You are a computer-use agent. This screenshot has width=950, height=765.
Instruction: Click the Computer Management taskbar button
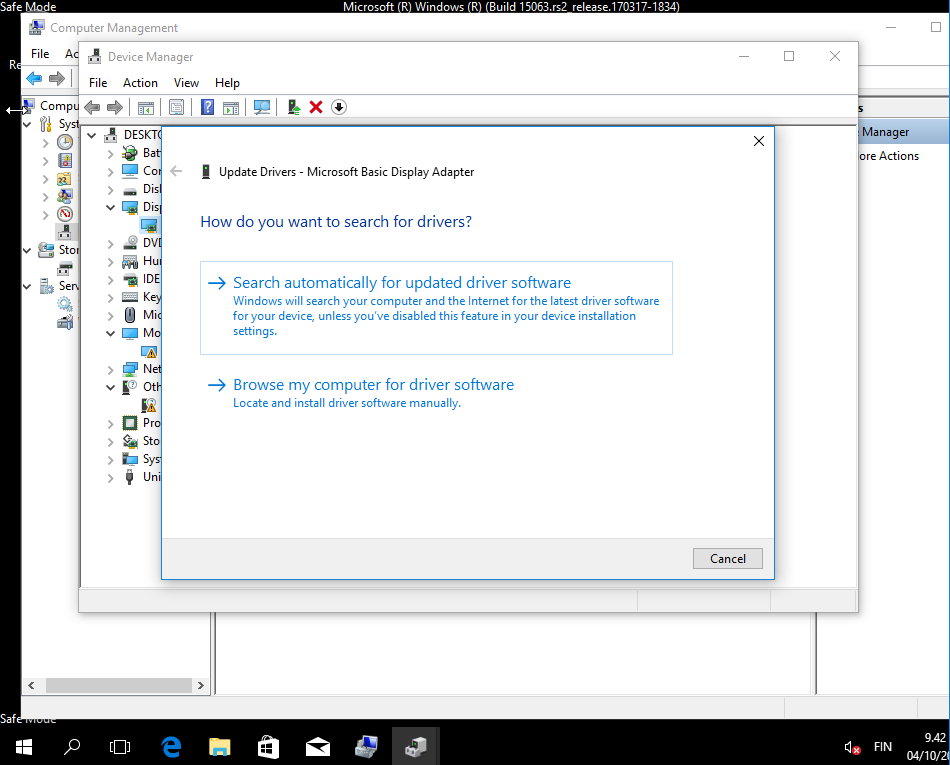pyautogui.click(x=366, y=747)
